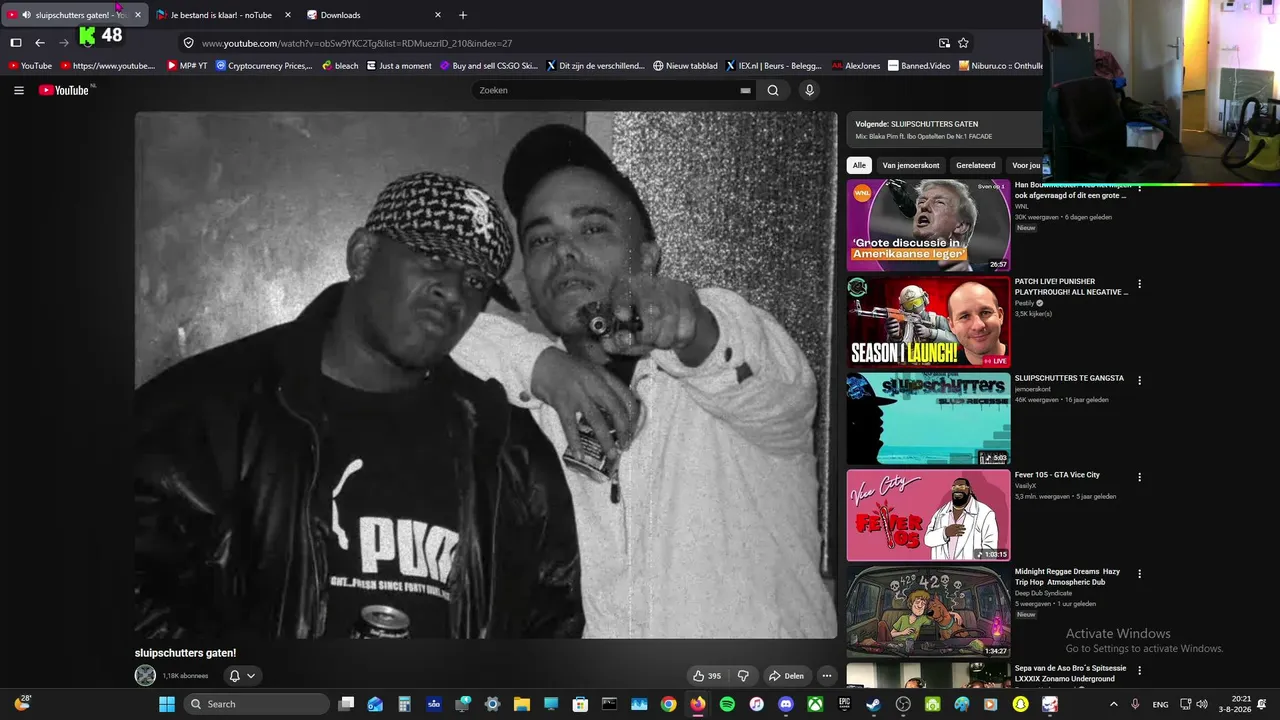Open the channel avatar under the title
Screen dimensions: 1280x720
[145, 676]
